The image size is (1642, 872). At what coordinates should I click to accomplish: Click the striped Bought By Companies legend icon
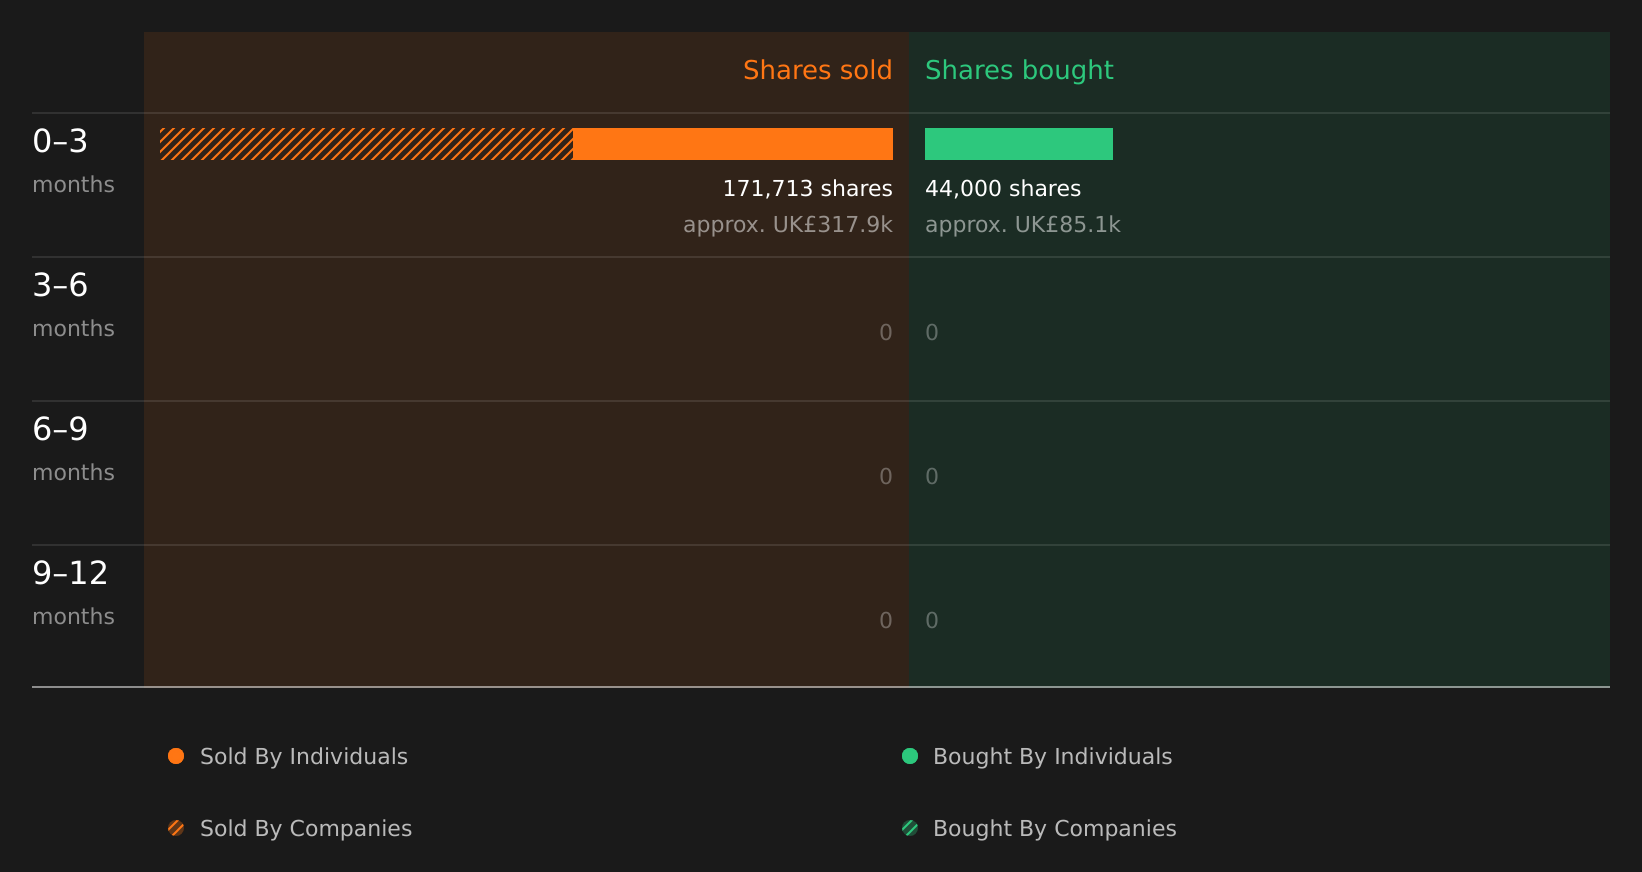(x=910, y=828)
